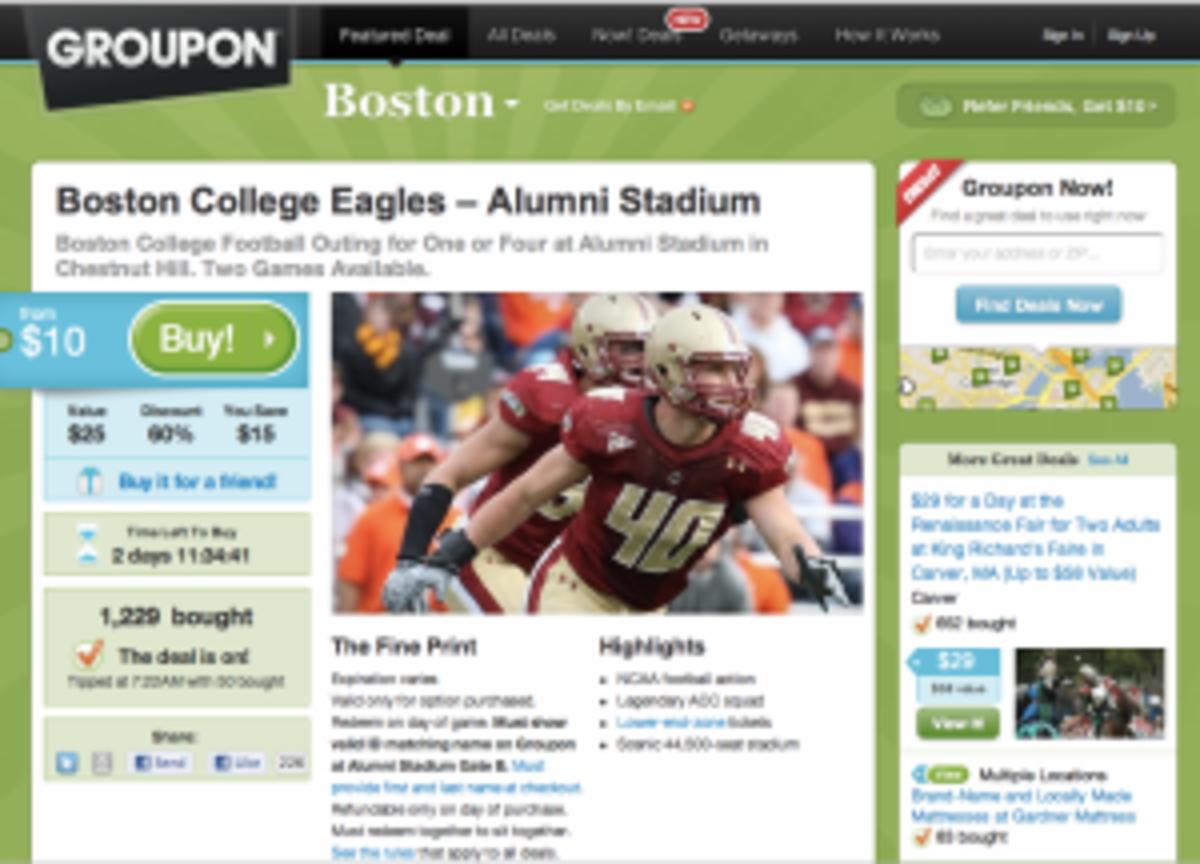Expand Get Deals By Email arrow

coord(687,106)
